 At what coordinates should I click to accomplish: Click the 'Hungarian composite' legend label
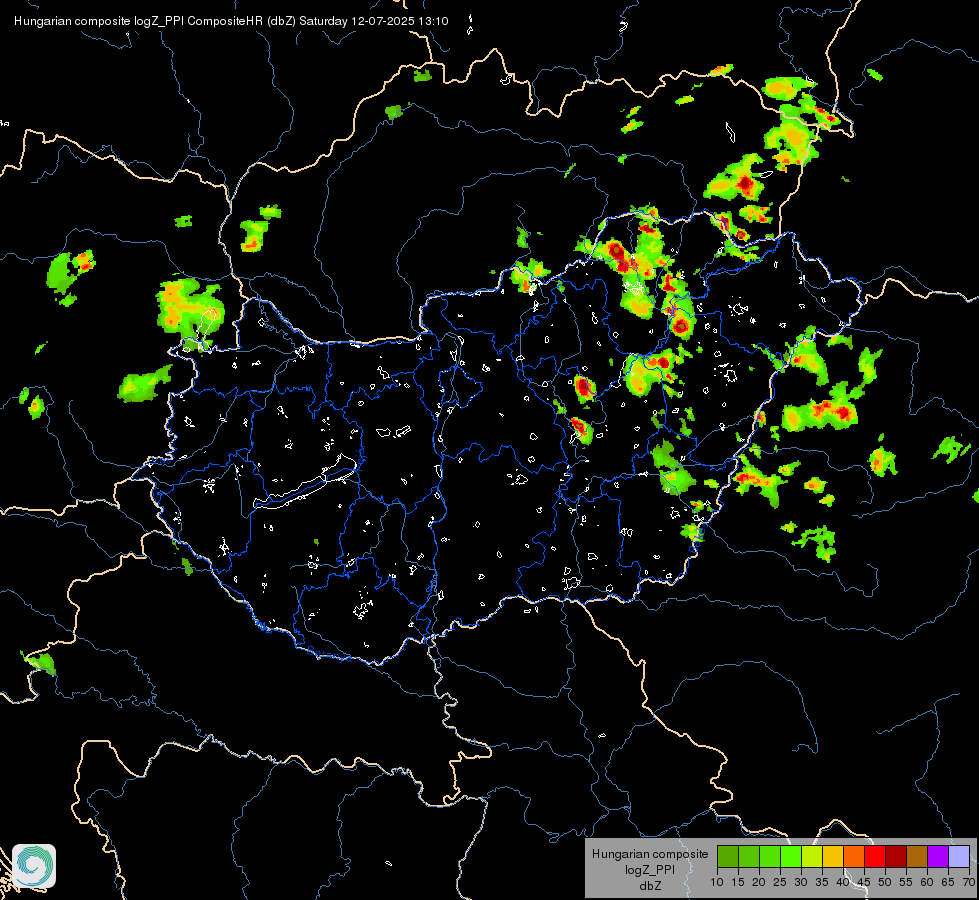click(x=650, y=854)
